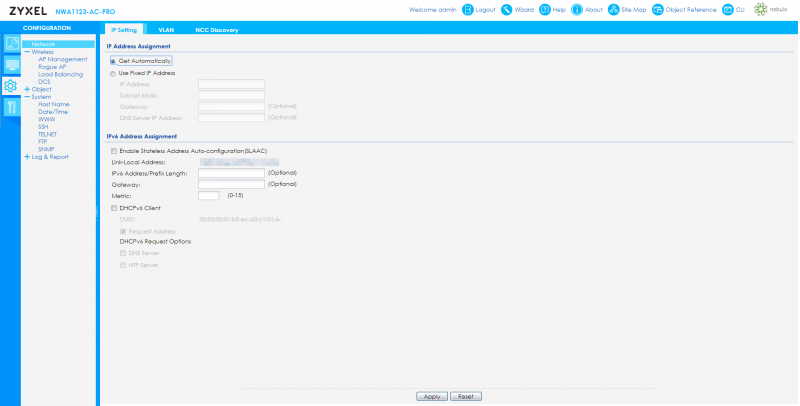800x406 pixels.
Task: Open the Monitor sidebar icon
Action: coord(11,65)
